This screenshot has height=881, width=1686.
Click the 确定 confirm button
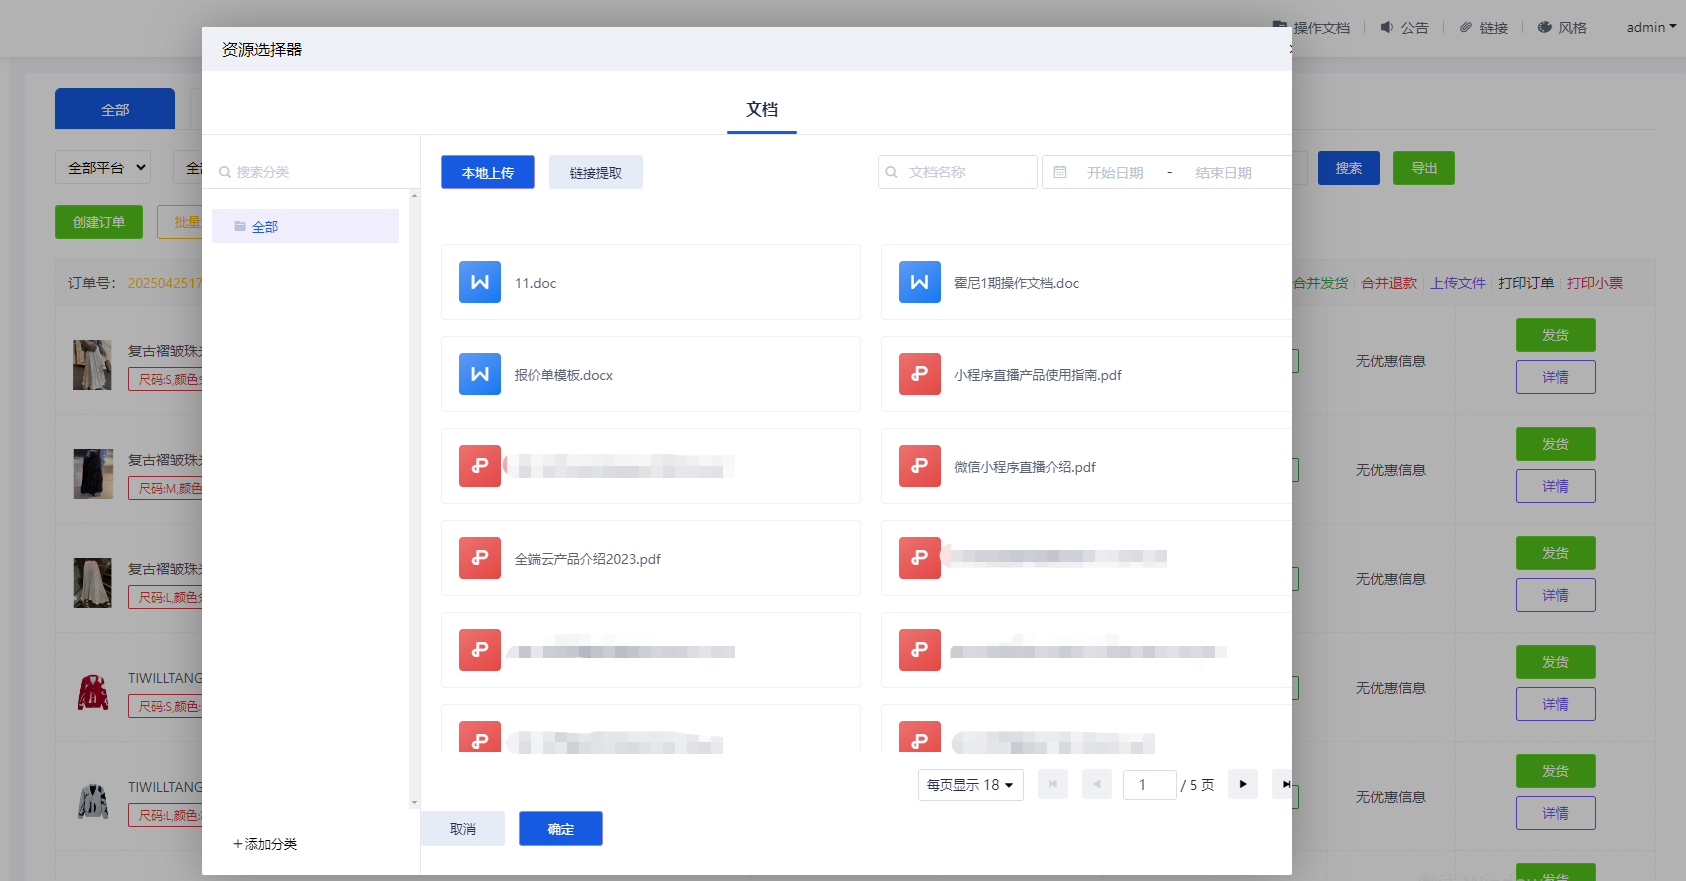tap(560, 829)
